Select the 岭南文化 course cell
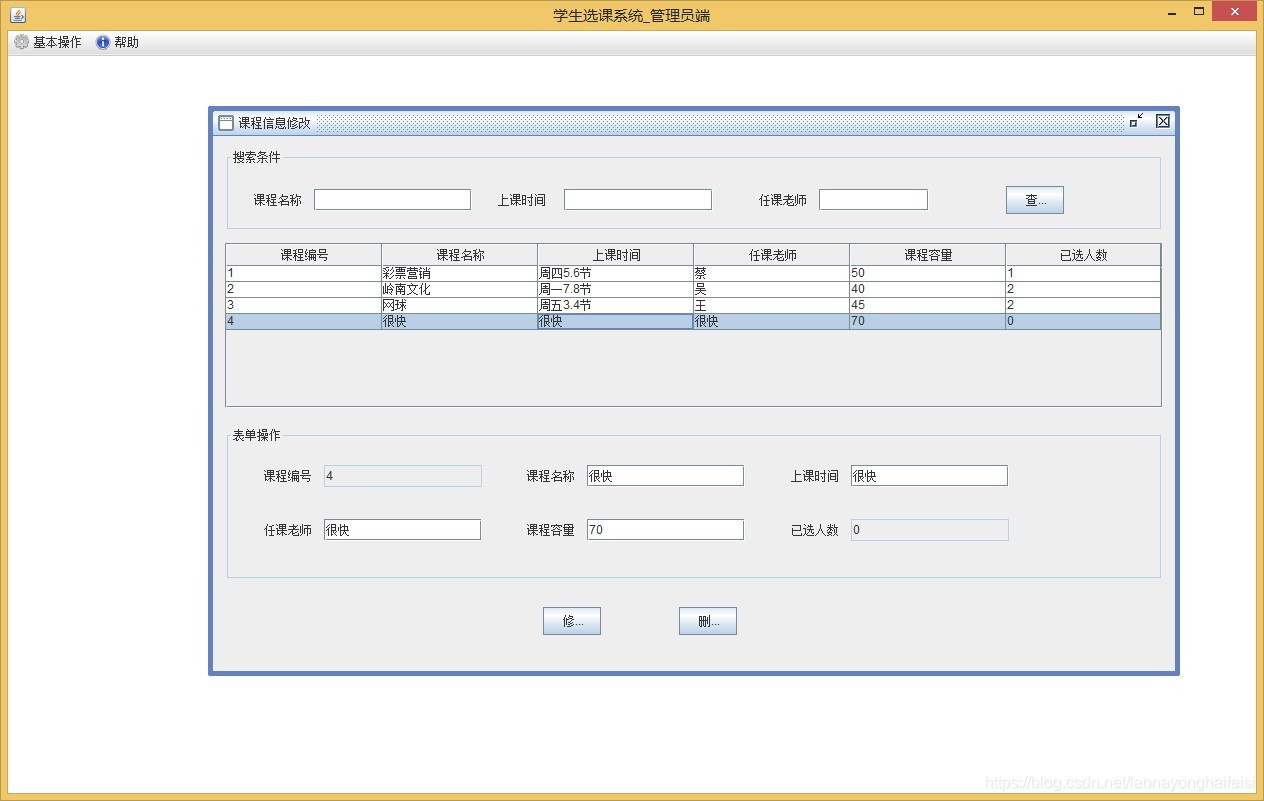The width and height of the screenshot is (1264, 801). 460,289
